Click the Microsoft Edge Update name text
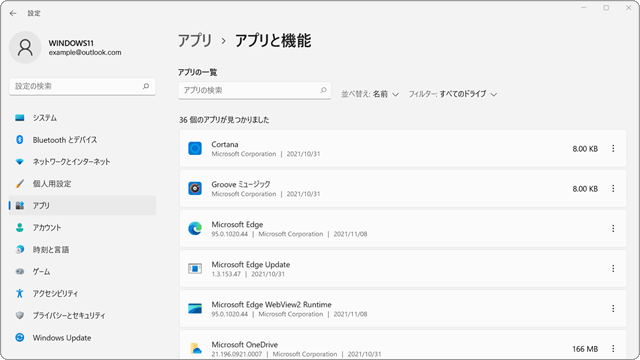 (251, 264)
